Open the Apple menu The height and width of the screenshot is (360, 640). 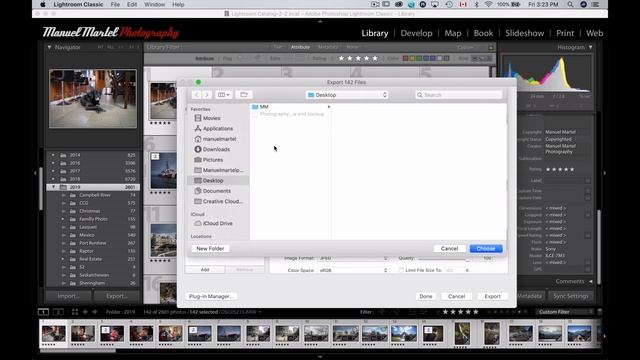click(43, 4)
